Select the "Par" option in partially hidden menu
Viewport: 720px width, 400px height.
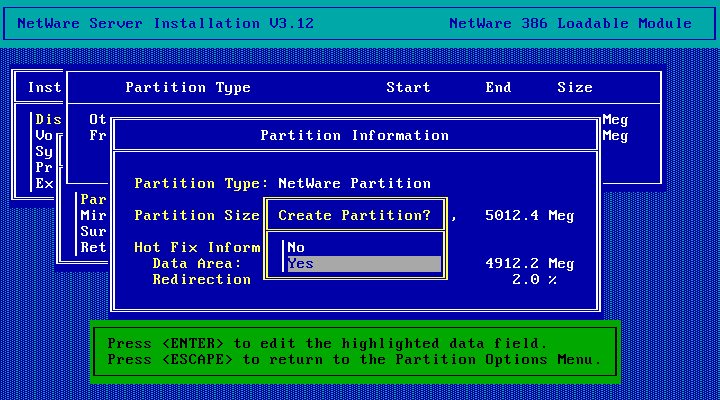click(x=93, y=199)
